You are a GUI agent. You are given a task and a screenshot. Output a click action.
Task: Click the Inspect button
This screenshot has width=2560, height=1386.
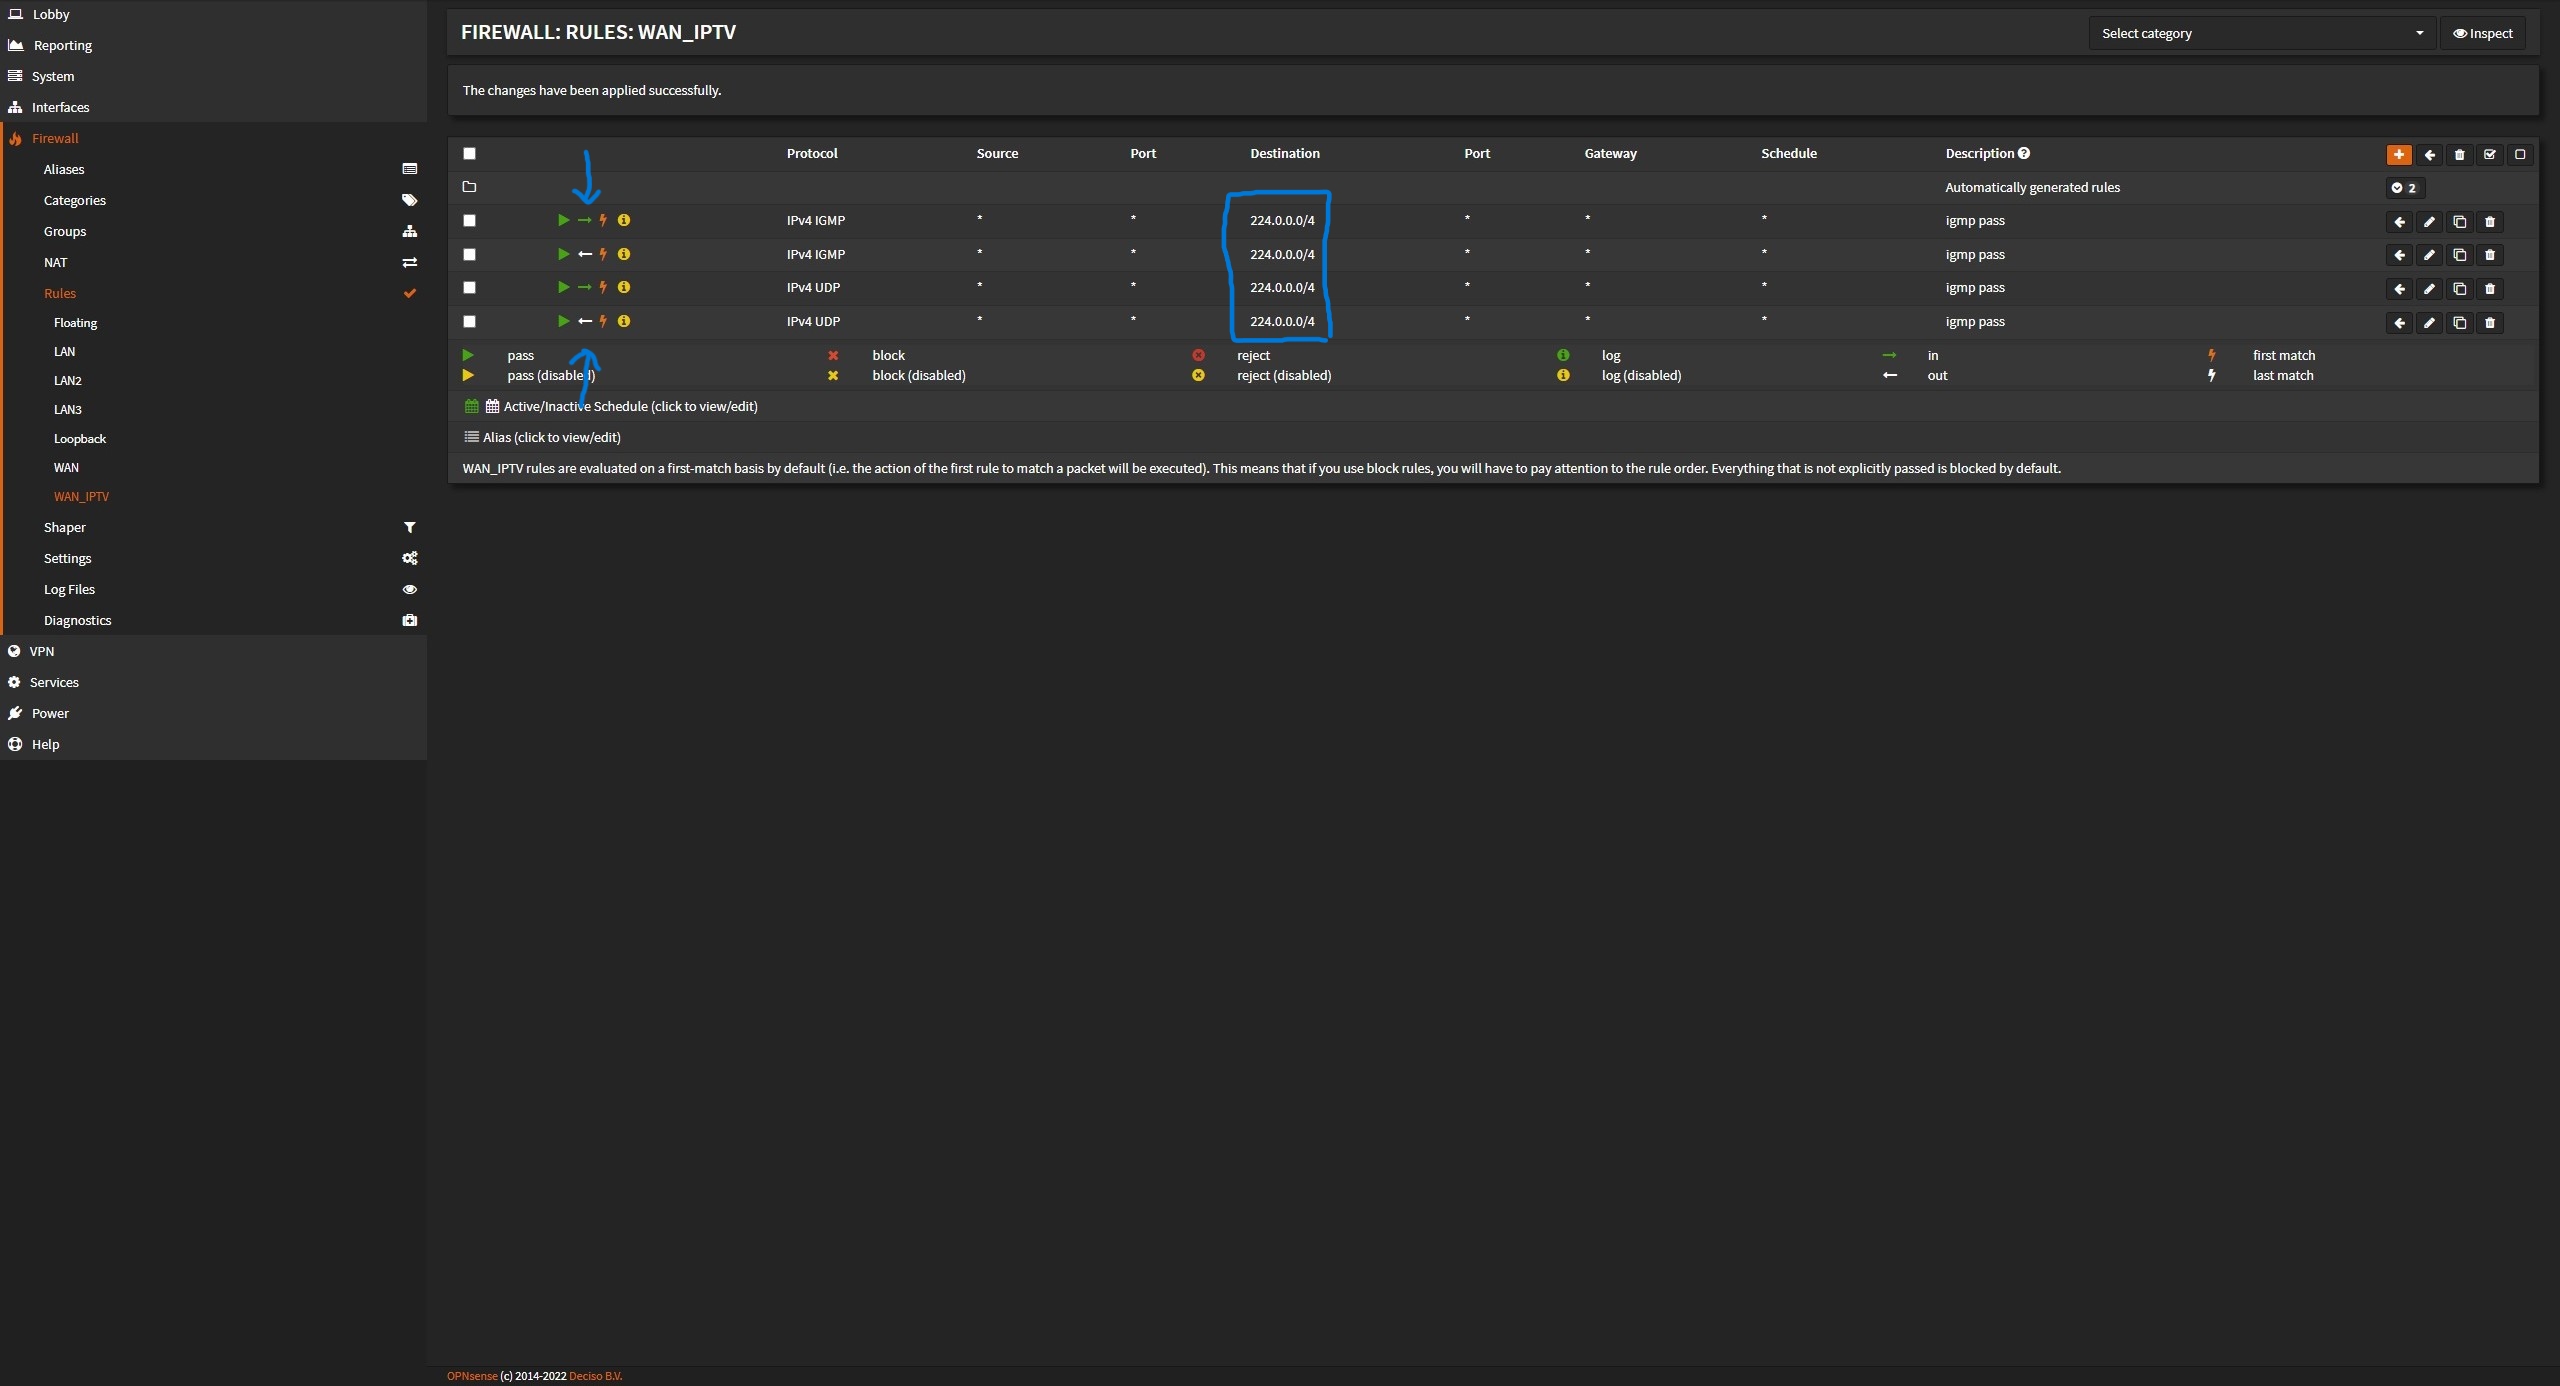(x=2482, y=33)
